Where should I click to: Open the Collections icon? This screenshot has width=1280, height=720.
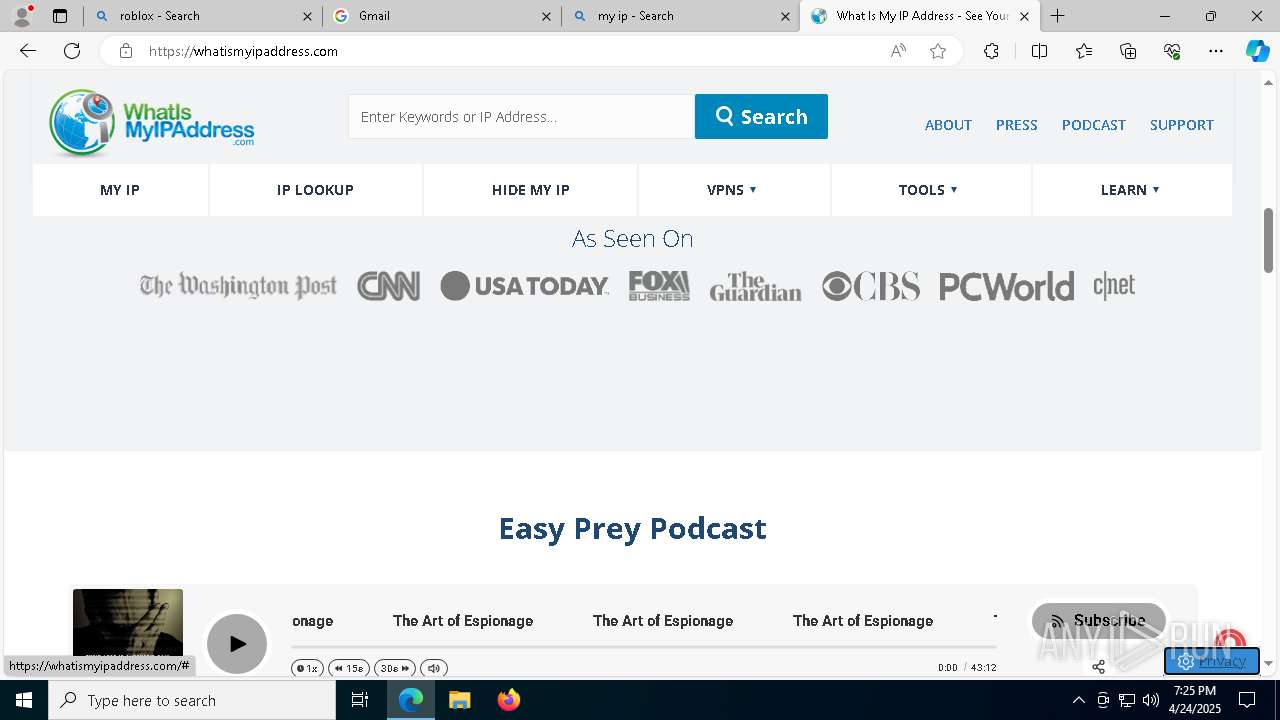(1128, 51)
